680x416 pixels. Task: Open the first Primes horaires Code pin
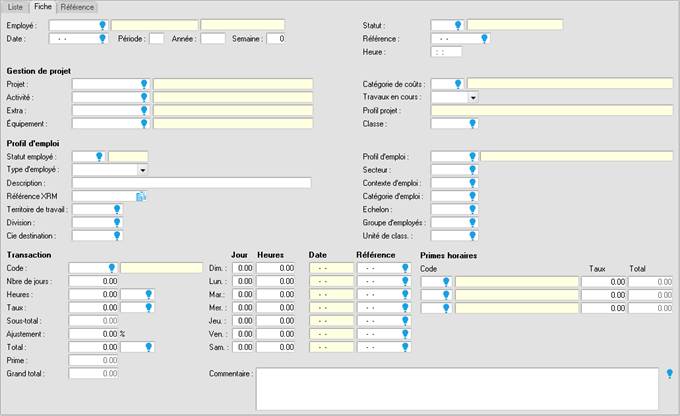point(446,282)
